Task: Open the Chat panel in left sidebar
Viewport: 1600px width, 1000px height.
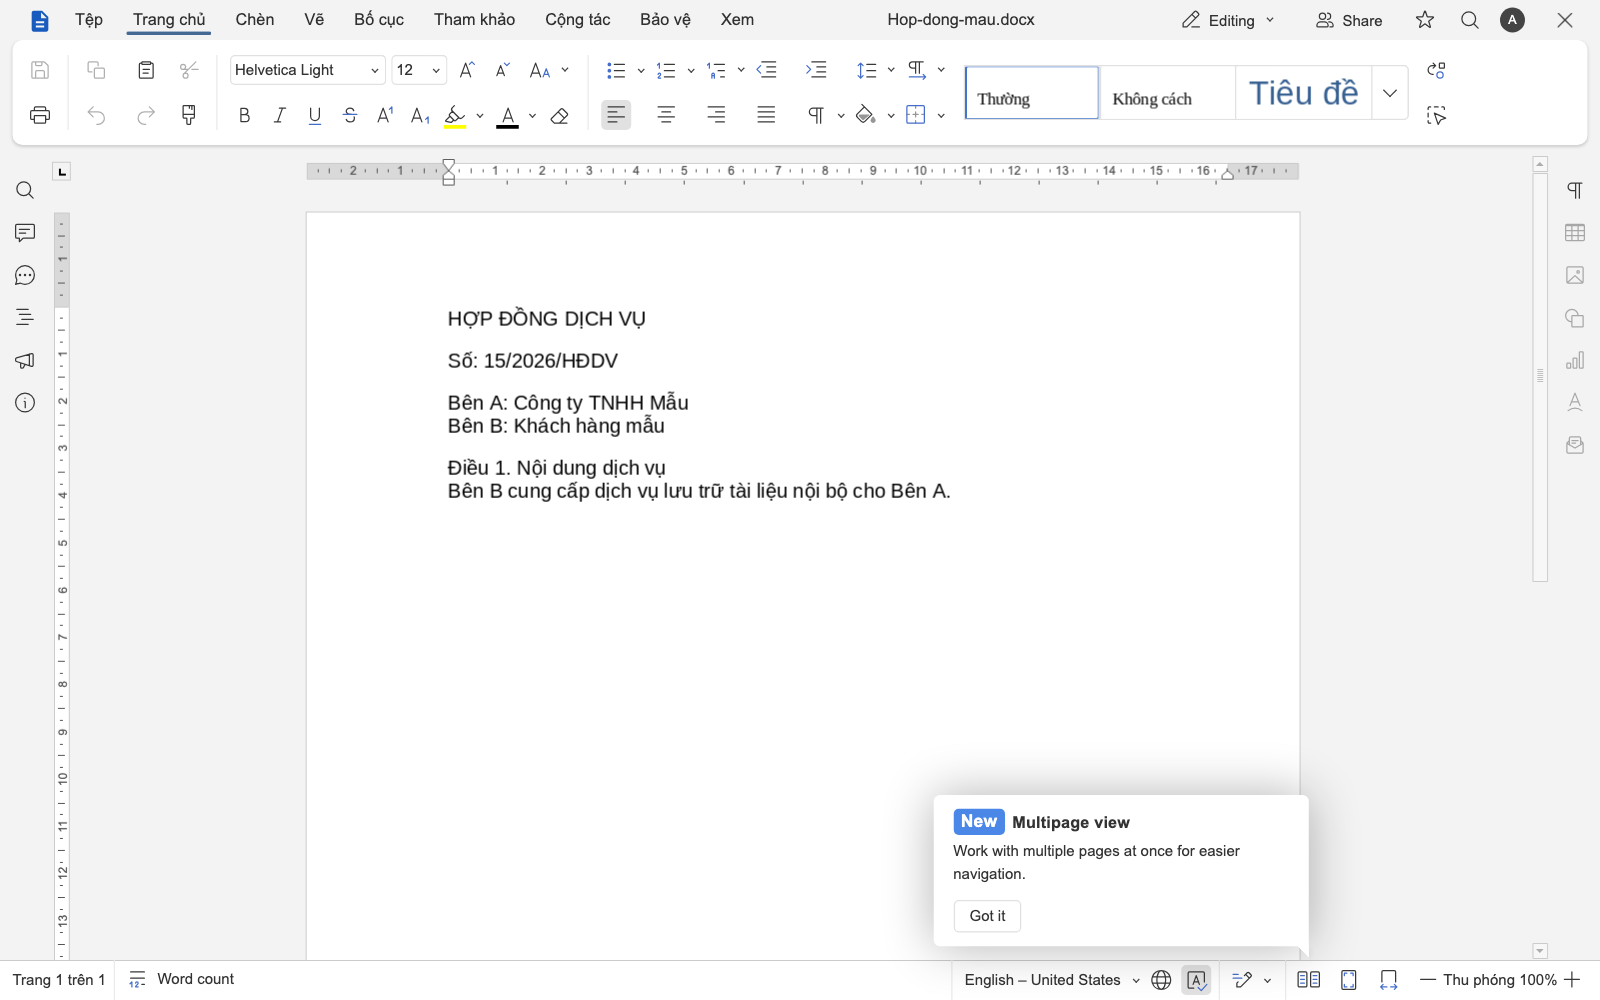Action: click(x=25, y=276)
